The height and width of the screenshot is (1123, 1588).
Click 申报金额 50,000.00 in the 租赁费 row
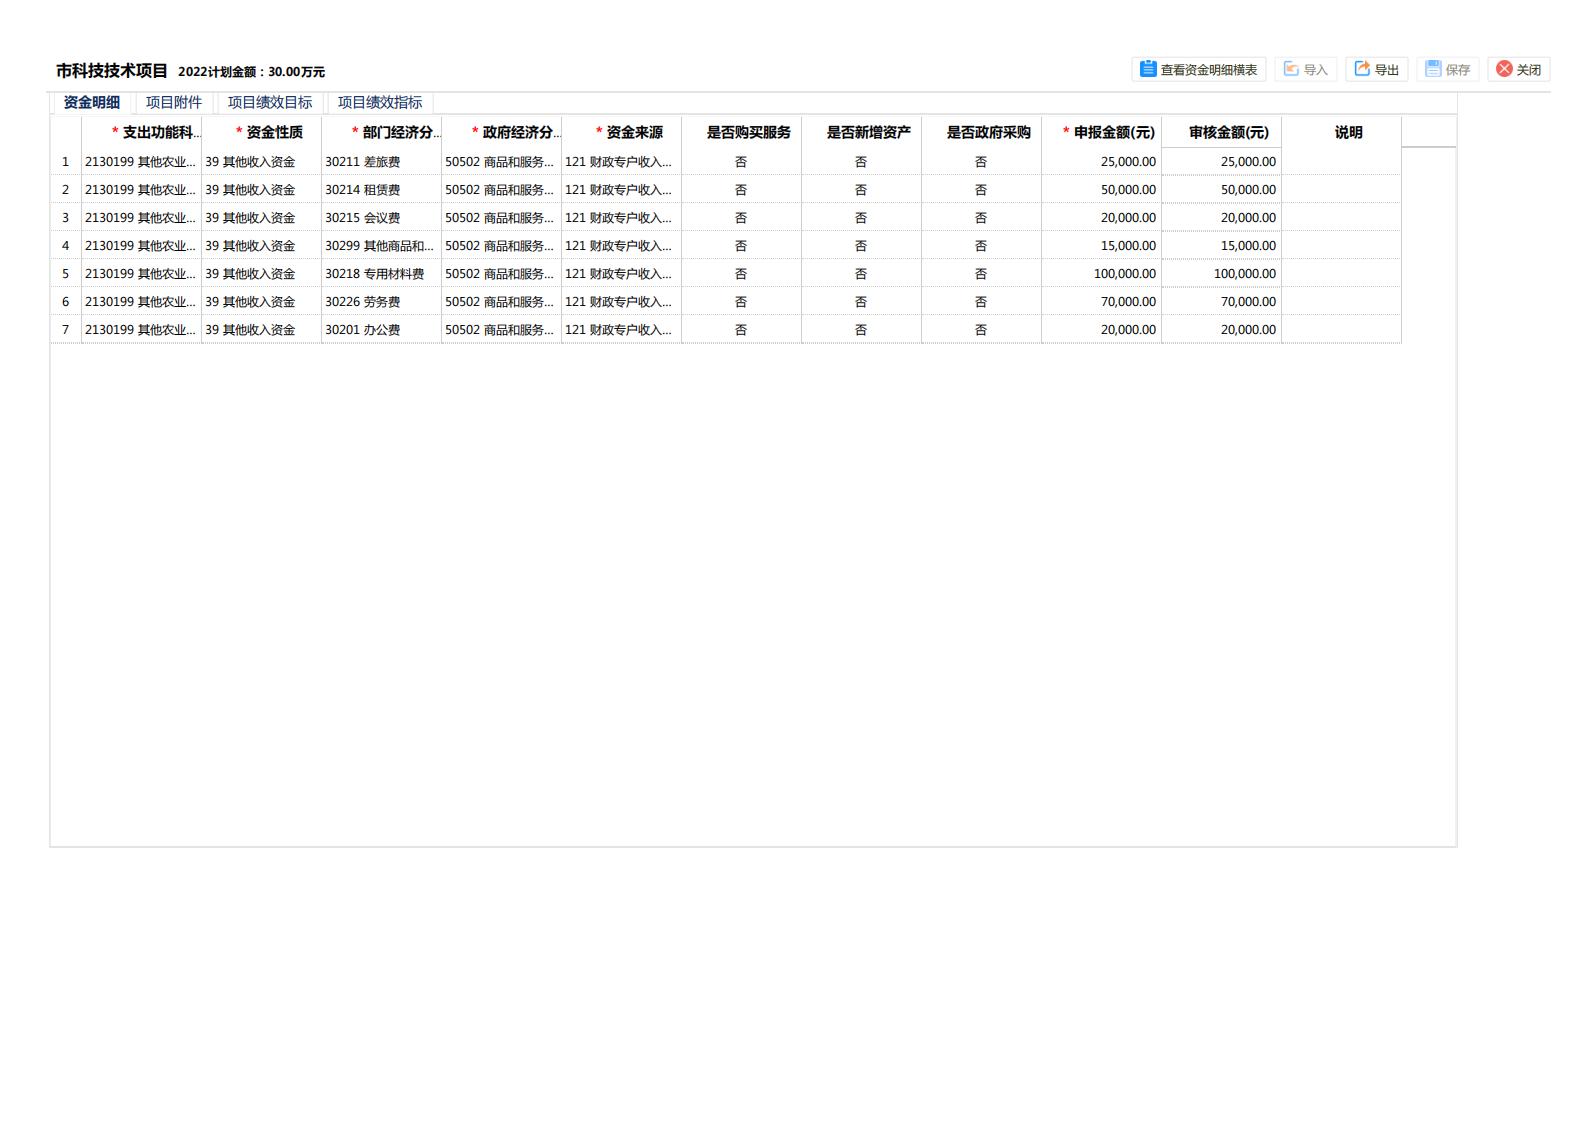click(1101, 189)
